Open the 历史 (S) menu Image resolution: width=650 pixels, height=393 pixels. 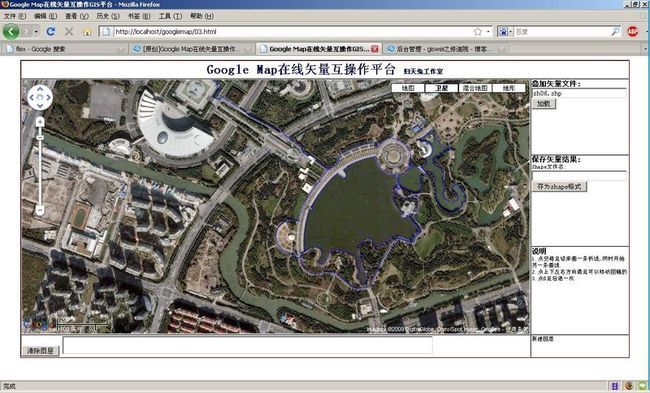coord(108,16)
